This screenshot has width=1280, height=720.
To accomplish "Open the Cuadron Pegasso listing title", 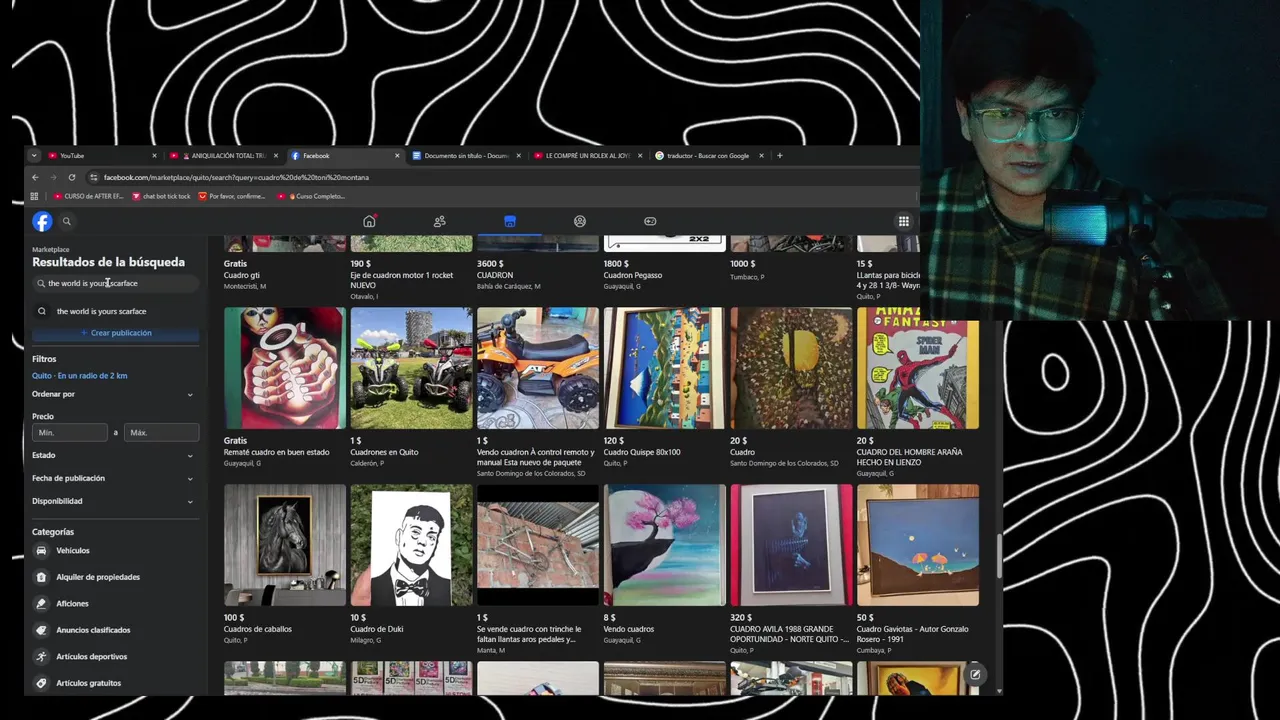I will (633, 275).
